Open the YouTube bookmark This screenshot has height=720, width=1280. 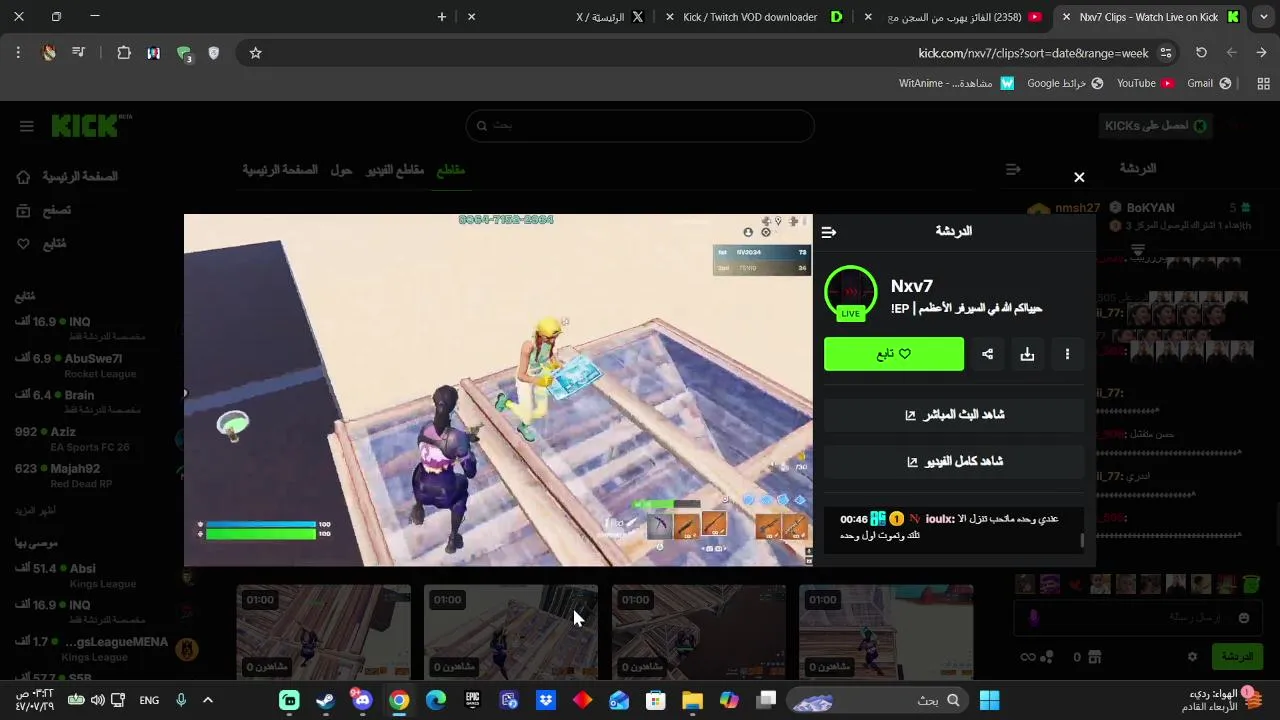[1145, 83]
